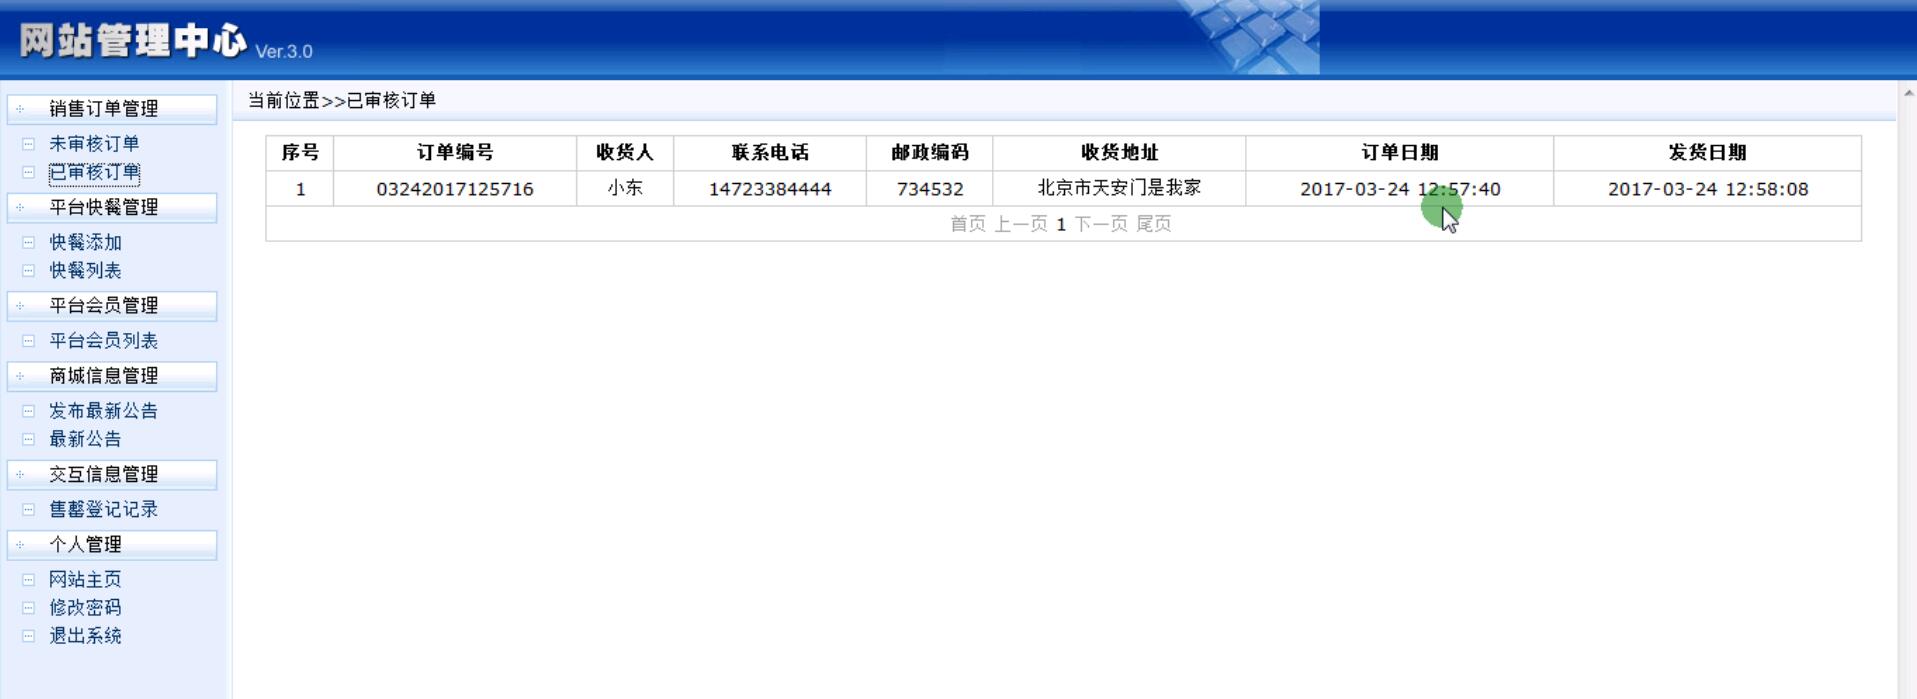Click the icon beside 发布最新公告
Image resolution: width=1917 pixels, height=699 pixels.
click(28, 410)
